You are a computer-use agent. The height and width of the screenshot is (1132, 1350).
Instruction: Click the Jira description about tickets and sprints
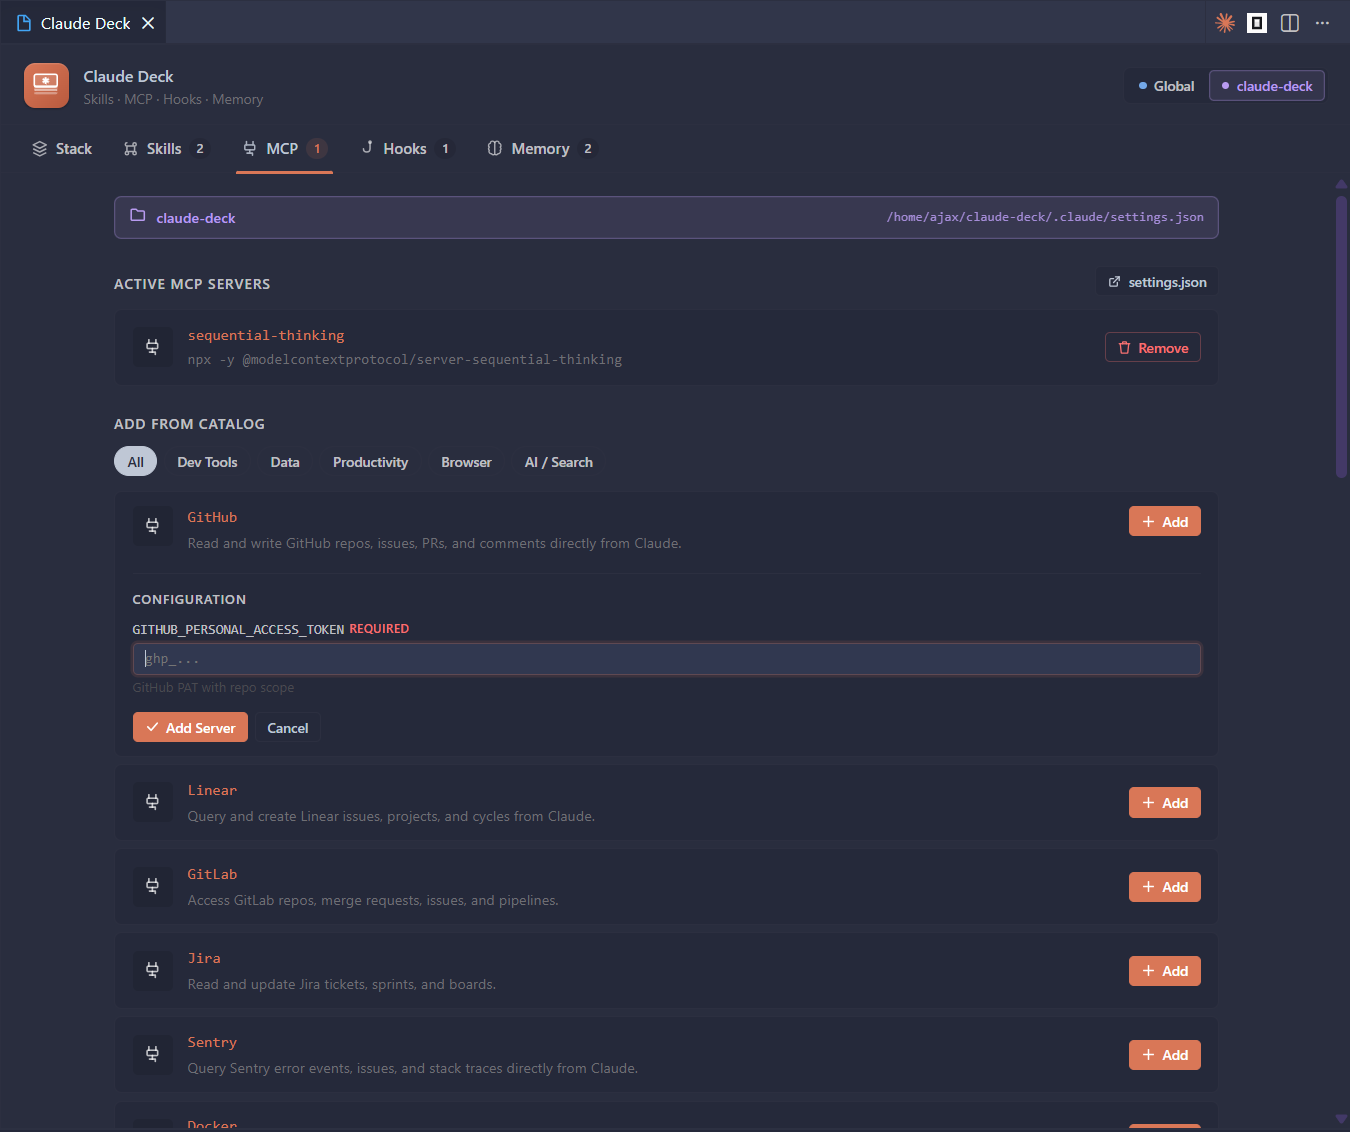pos(342,984)
